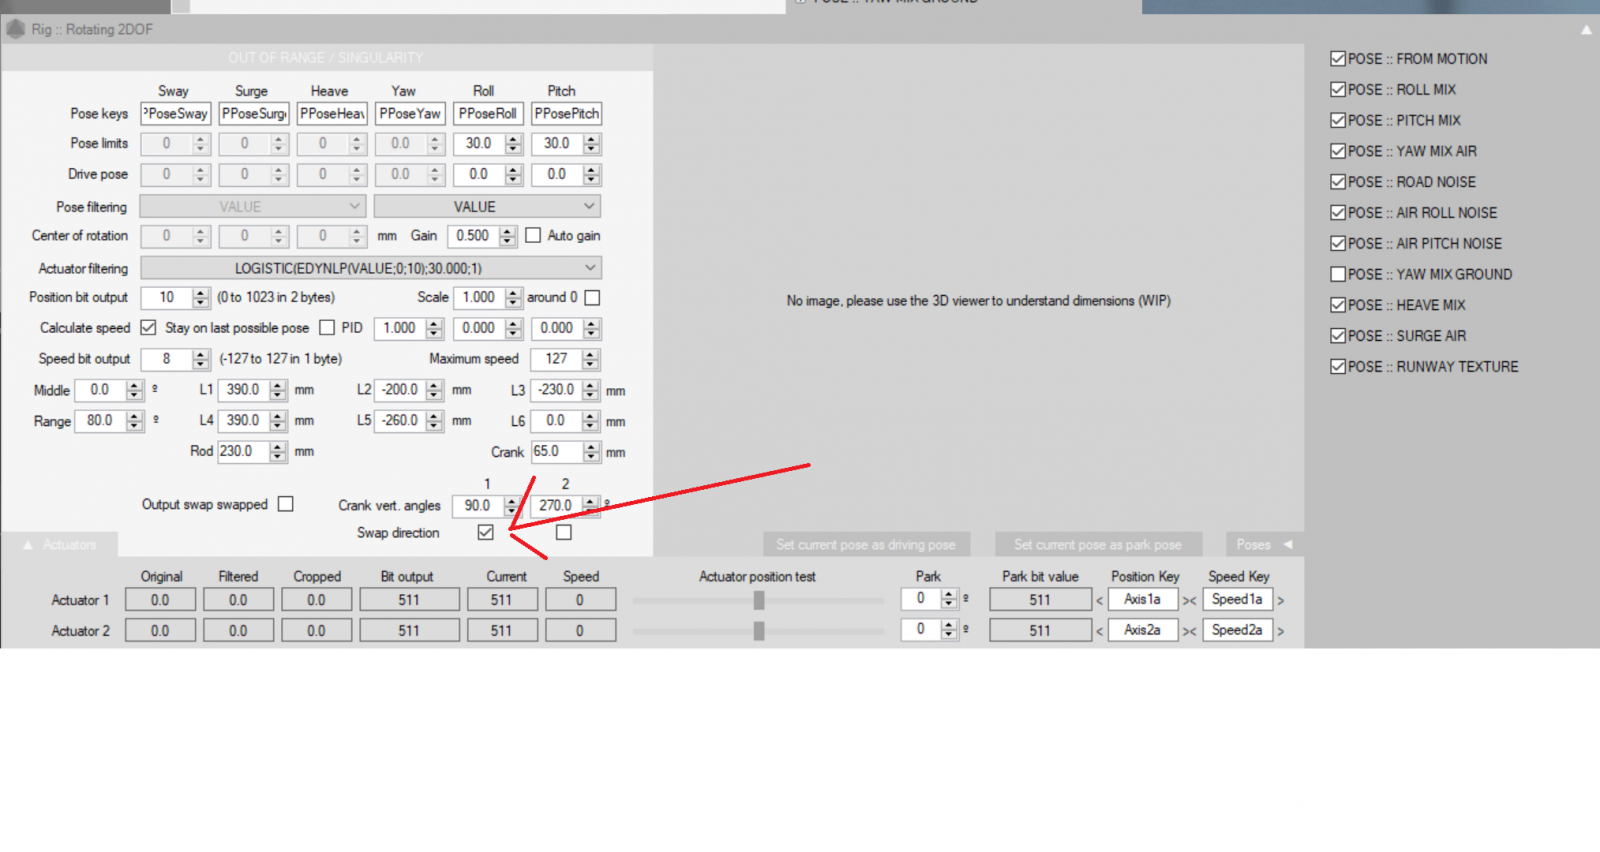1600x852 pixels.
Task: Click Actuator 1 Park angle stepper
Action: click(x=949, y=599)
